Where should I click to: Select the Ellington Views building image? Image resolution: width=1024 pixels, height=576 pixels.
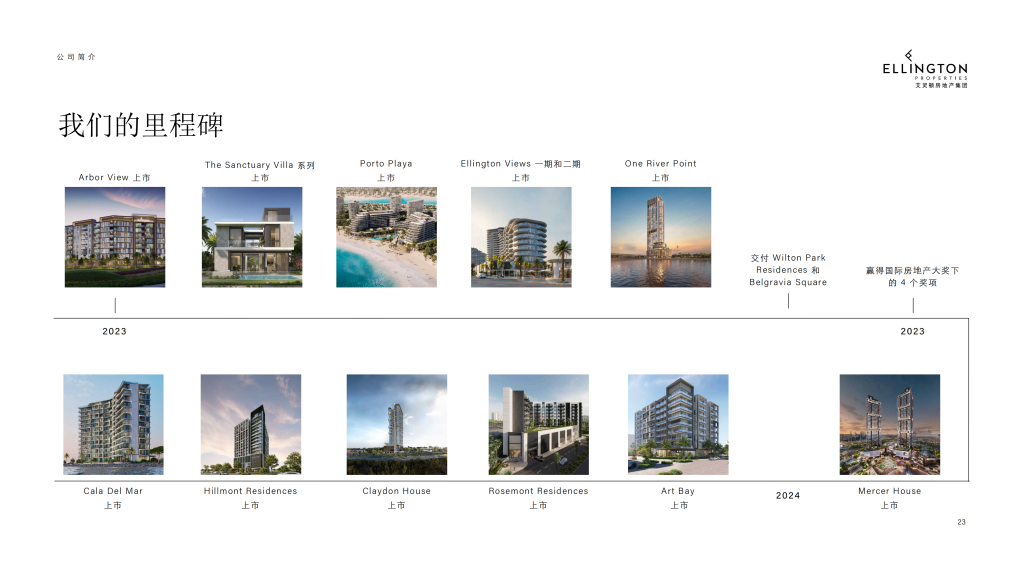[521, 237]
